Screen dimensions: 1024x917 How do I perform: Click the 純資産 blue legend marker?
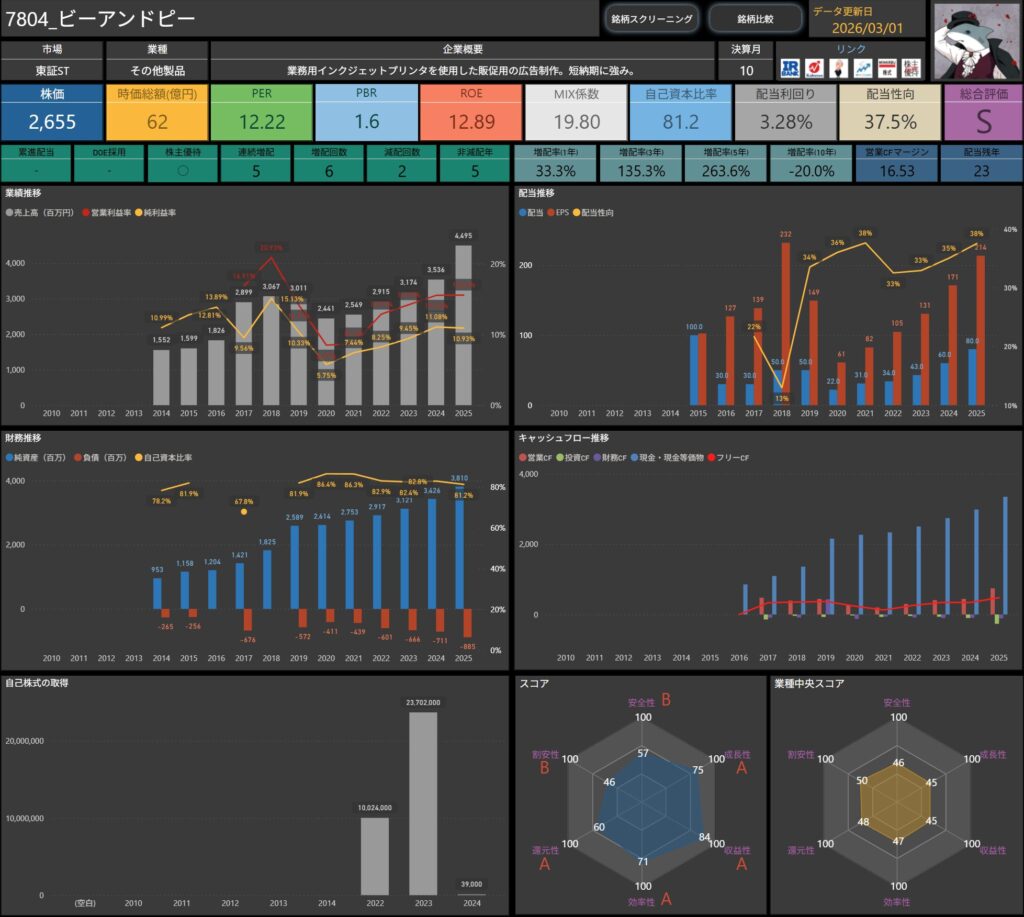click(x=10, y=457)
